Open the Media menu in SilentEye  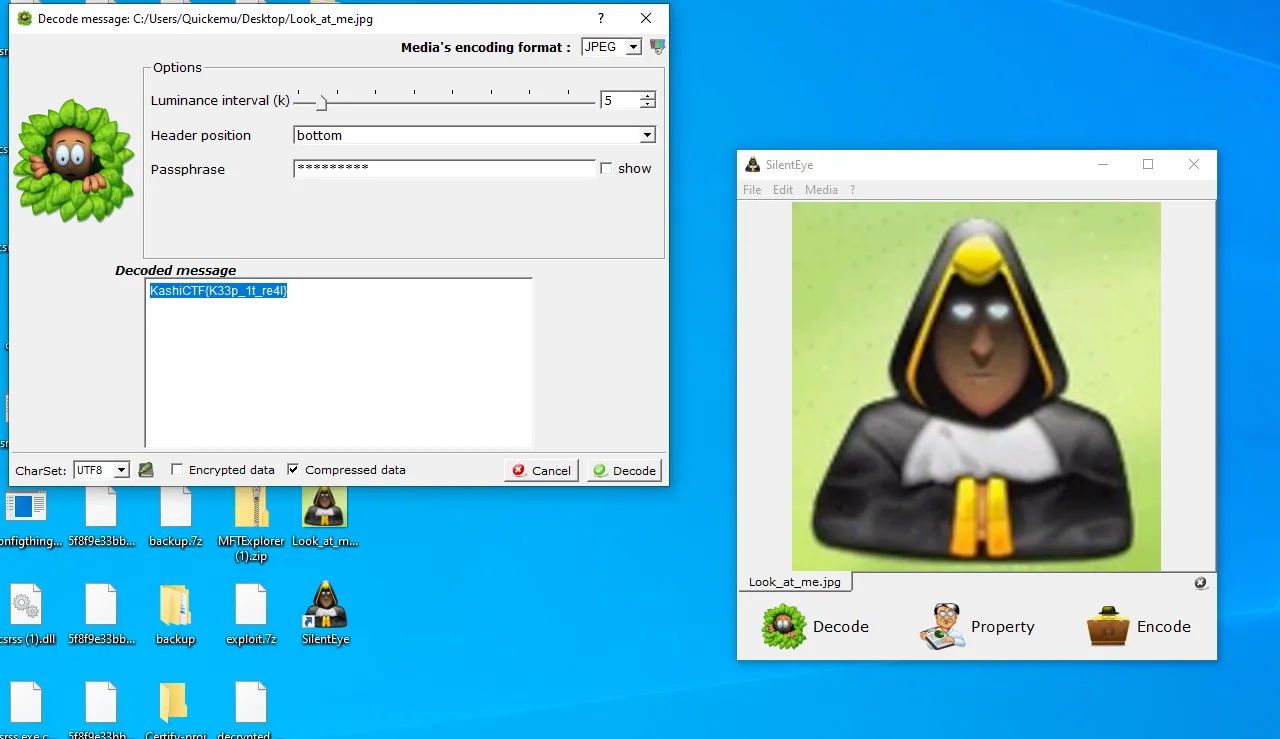tap(821, 190)
